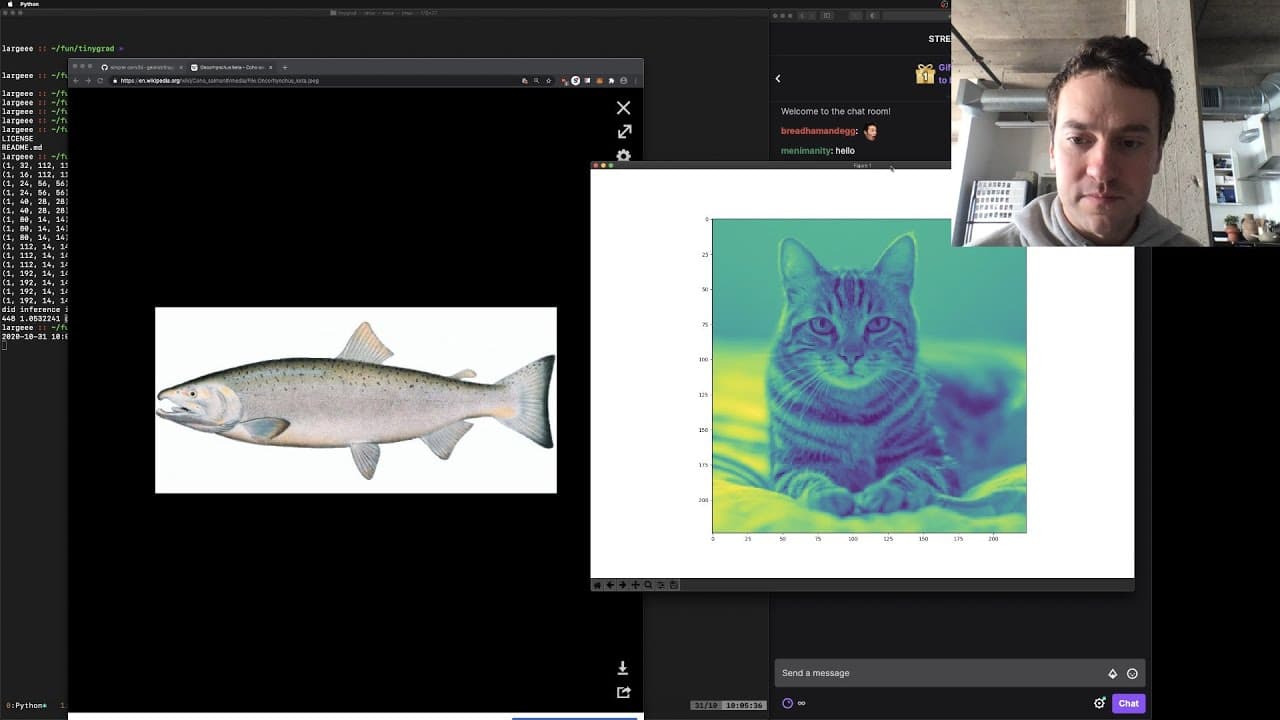
Task: Download the salmon image file
Action: [622, 668]
